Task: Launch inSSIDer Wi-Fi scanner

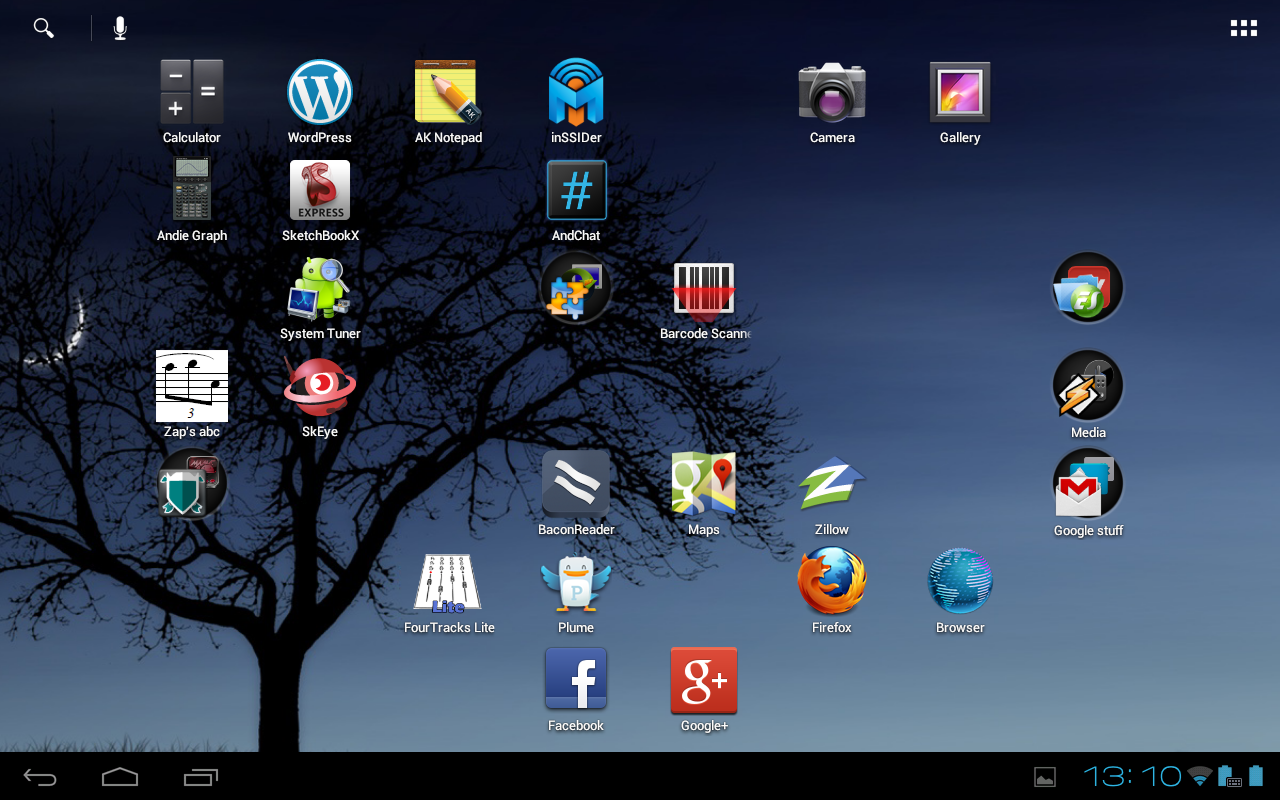Action: 576,102
